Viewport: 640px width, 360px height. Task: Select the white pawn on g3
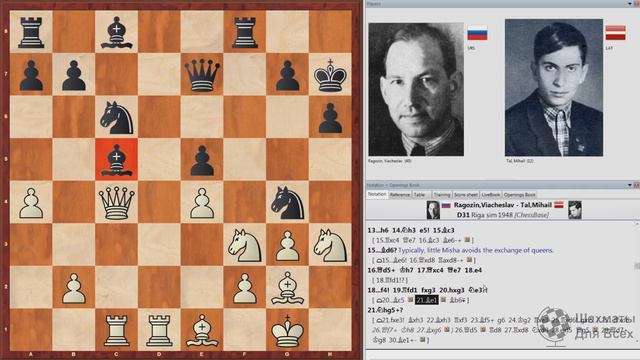click(x=288, y=246)
